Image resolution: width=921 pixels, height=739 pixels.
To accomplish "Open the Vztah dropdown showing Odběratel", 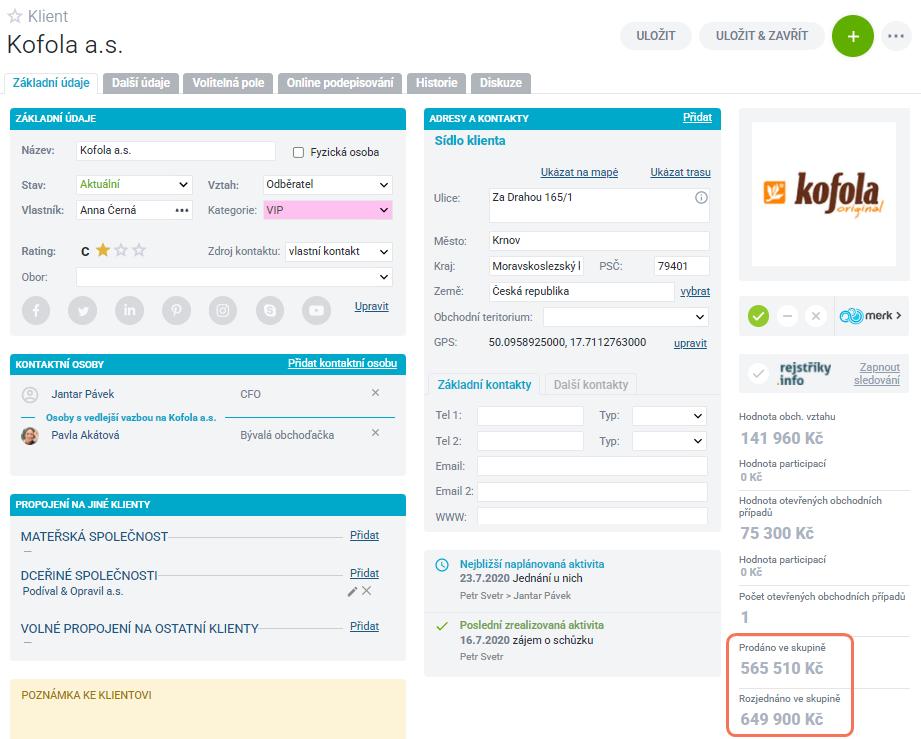I will pos(327,184).
